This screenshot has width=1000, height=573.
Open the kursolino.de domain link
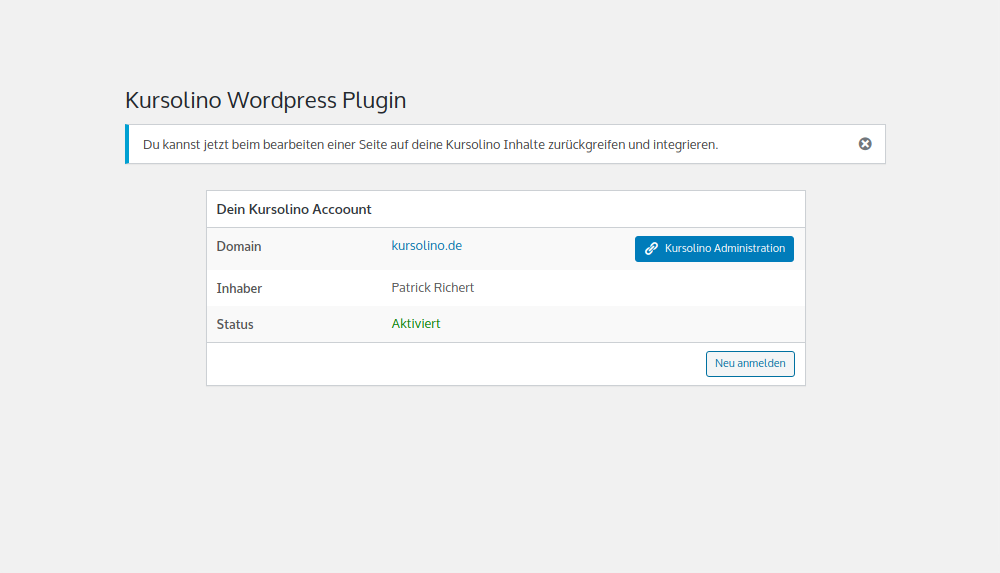(x=427, y=246)
